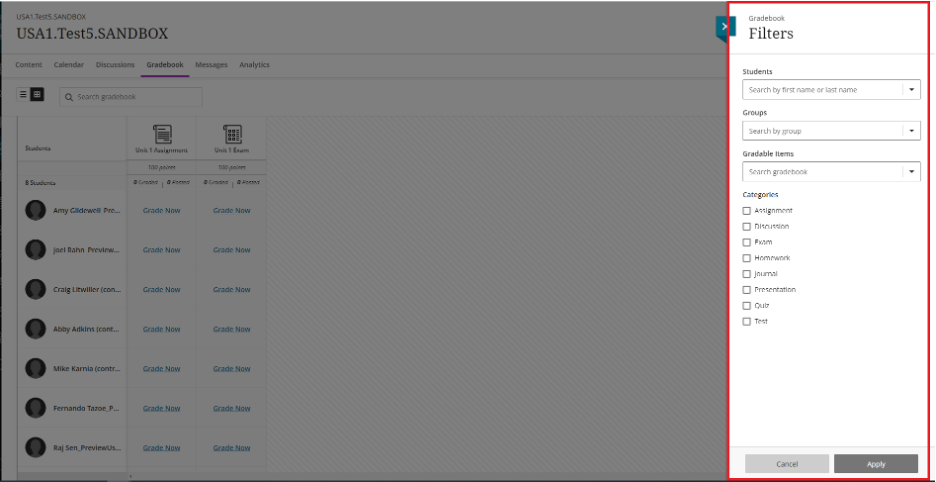Viewport: 936px width, 482px height.
Task: Close the Filters panel with the X icon
Action: pyautogui.click(x=724, y=26)
